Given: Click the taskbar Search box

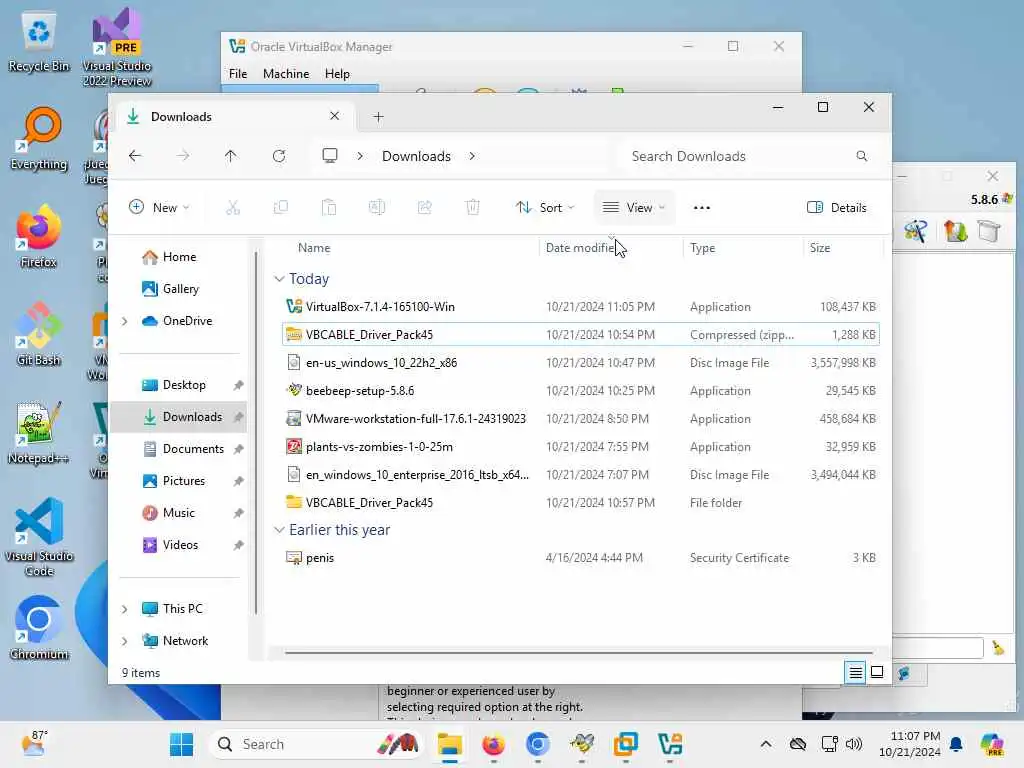Looking at the screenshot, I should (317, 744).
